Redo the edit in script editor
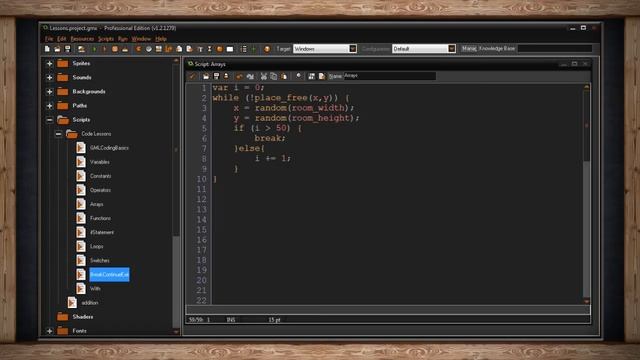 point(250,76)
